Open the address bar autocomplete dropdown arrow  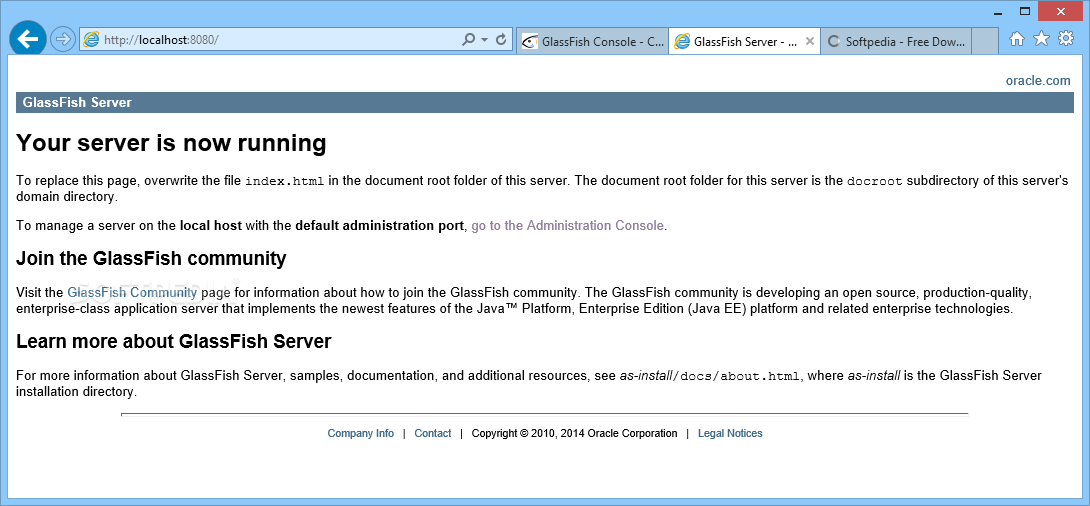click(x=485, y=40)
